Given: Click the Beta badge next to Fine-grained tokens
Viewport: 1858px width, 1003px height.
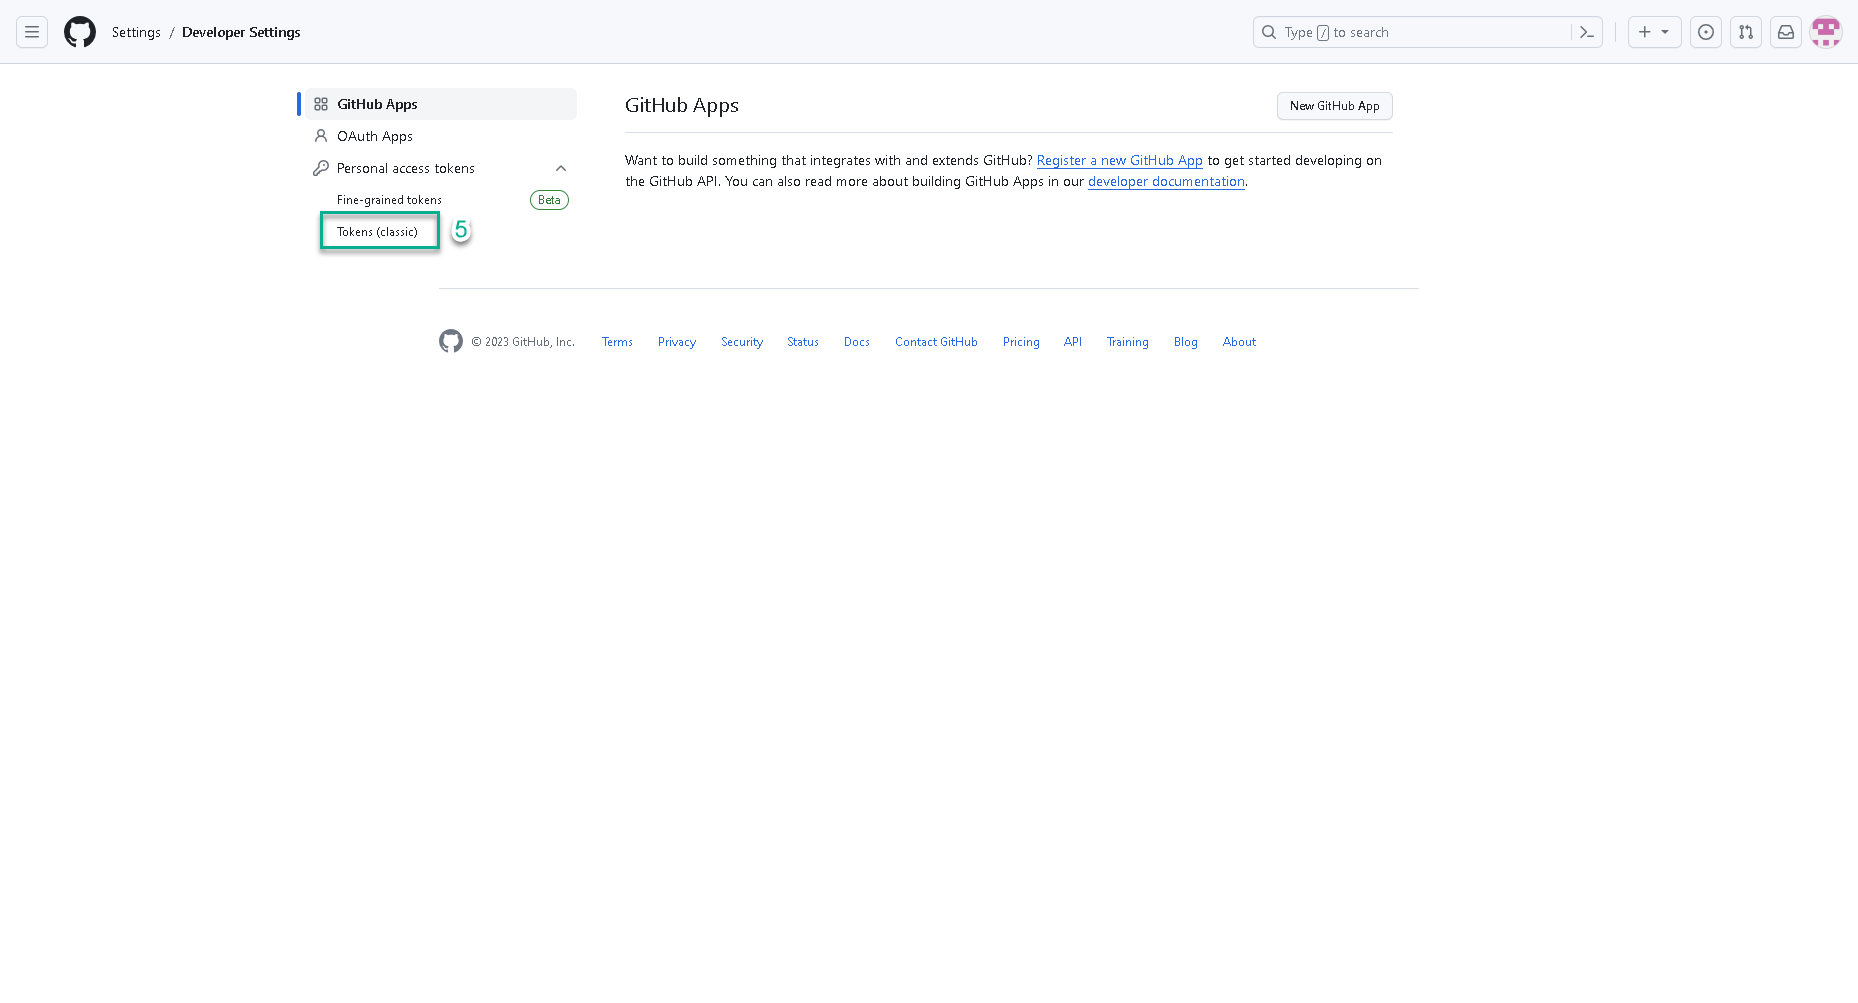Looking at the screenshot, I should pos(548,199).
